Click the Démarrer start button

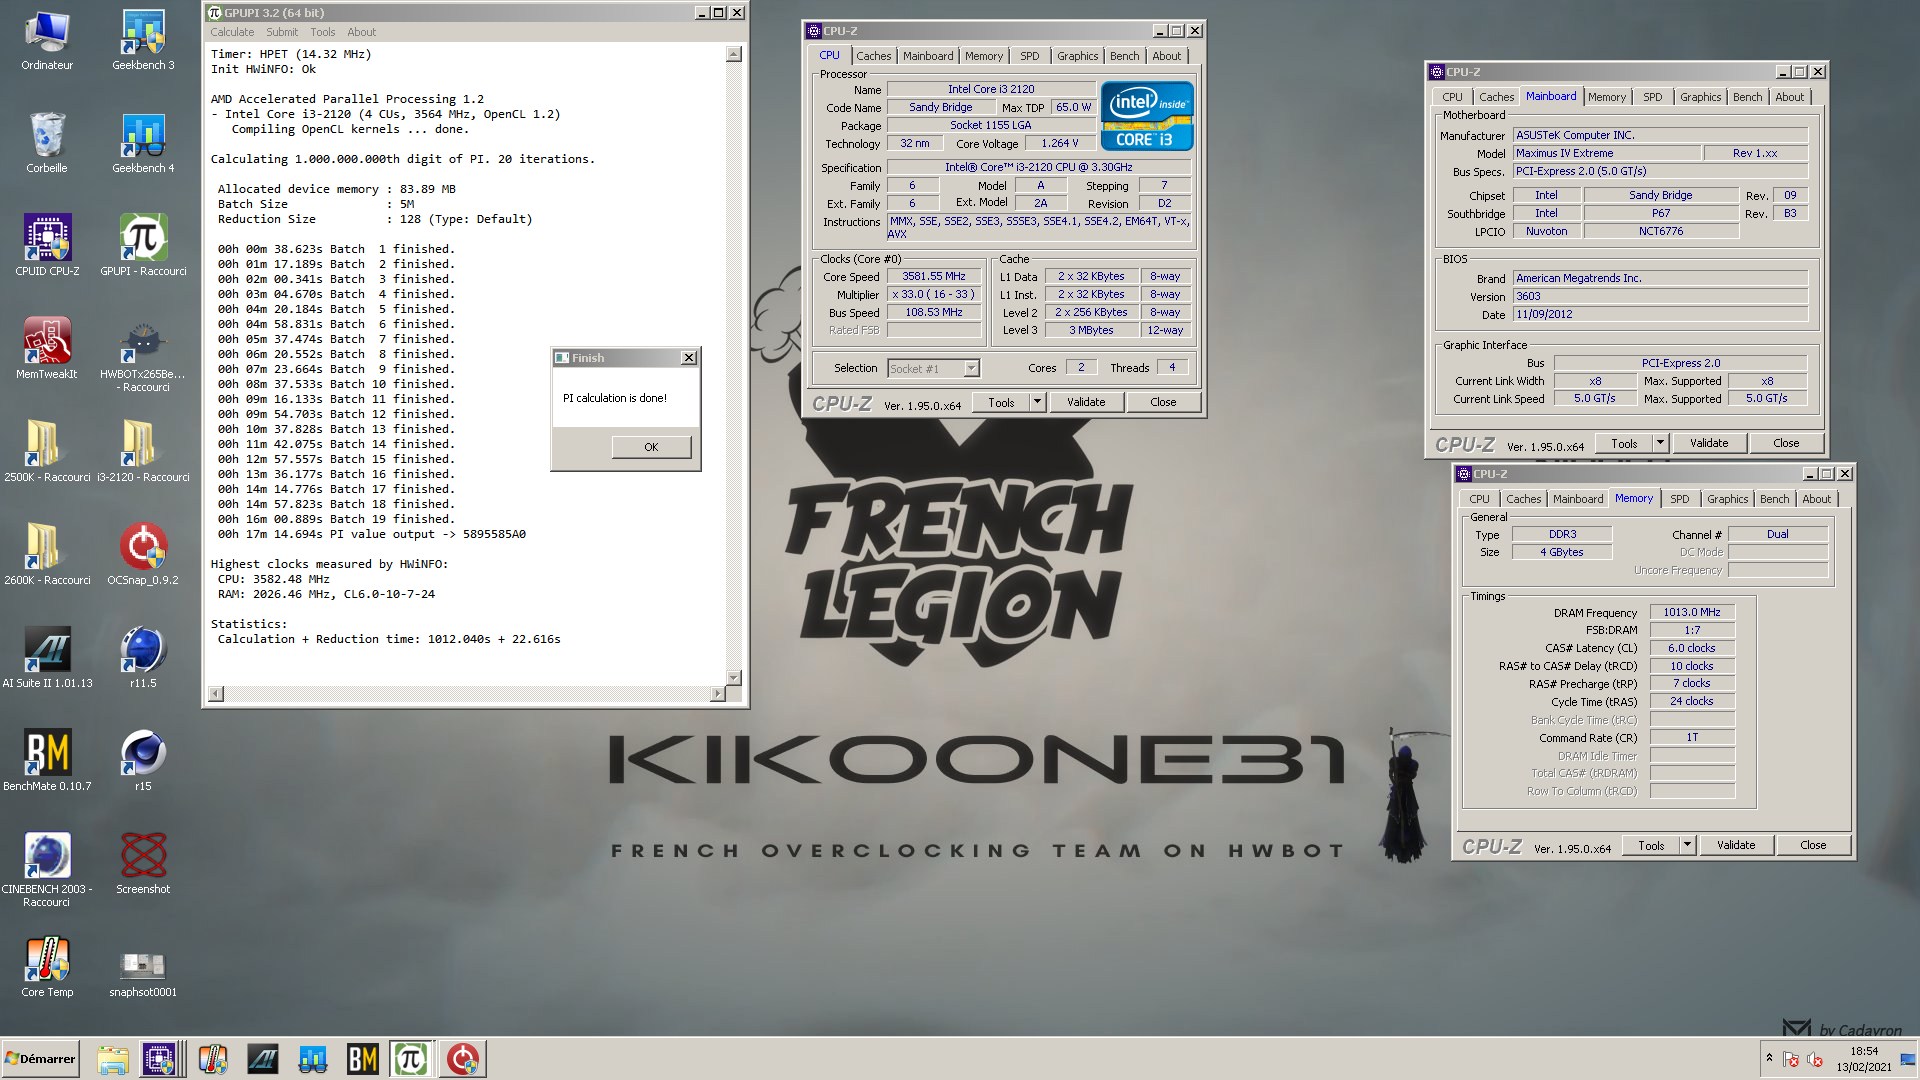pyautogui.click(x=40, y=1059)
